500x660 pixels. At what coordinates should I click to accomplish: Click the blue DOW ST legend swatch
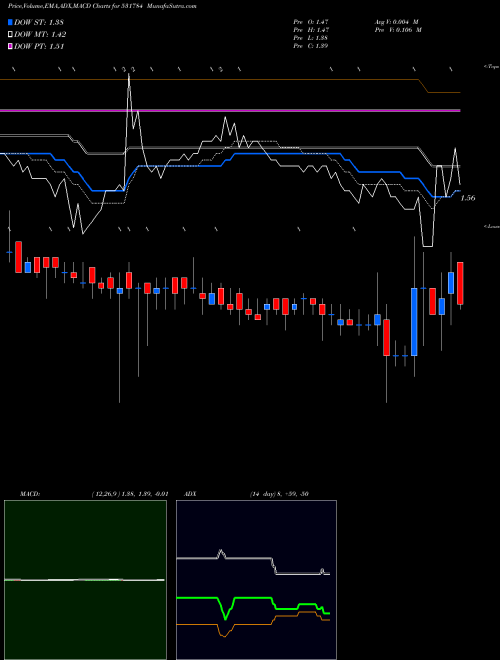[11, 22]
